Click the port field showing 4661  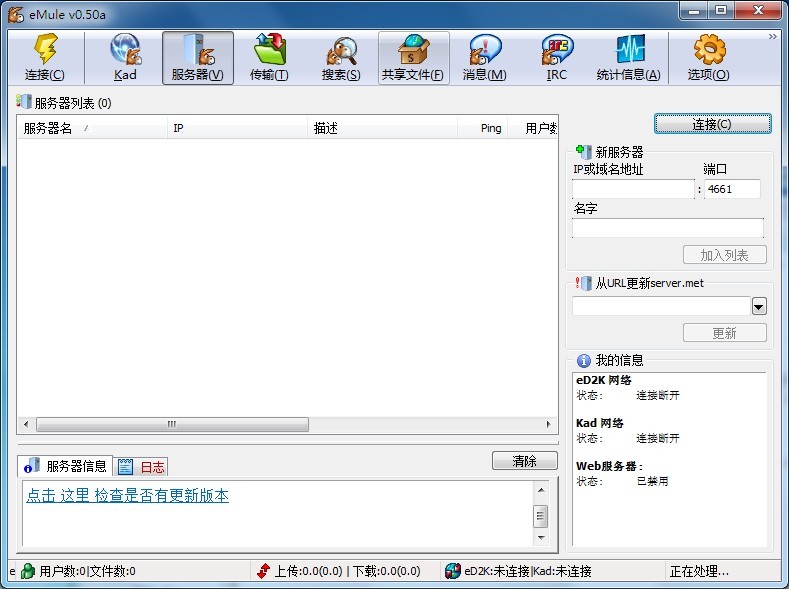(x=732, y=189)
